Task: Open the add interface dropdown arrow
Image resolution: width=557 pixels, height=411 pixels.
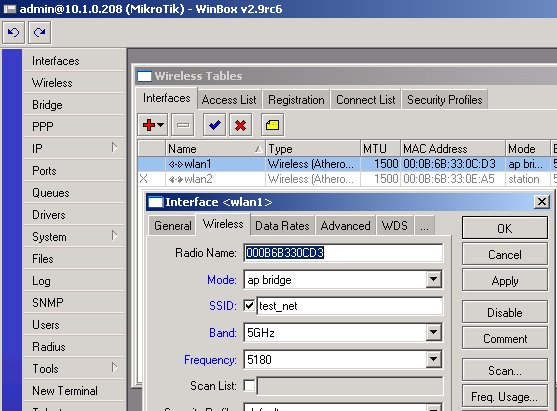Action: 161,125
